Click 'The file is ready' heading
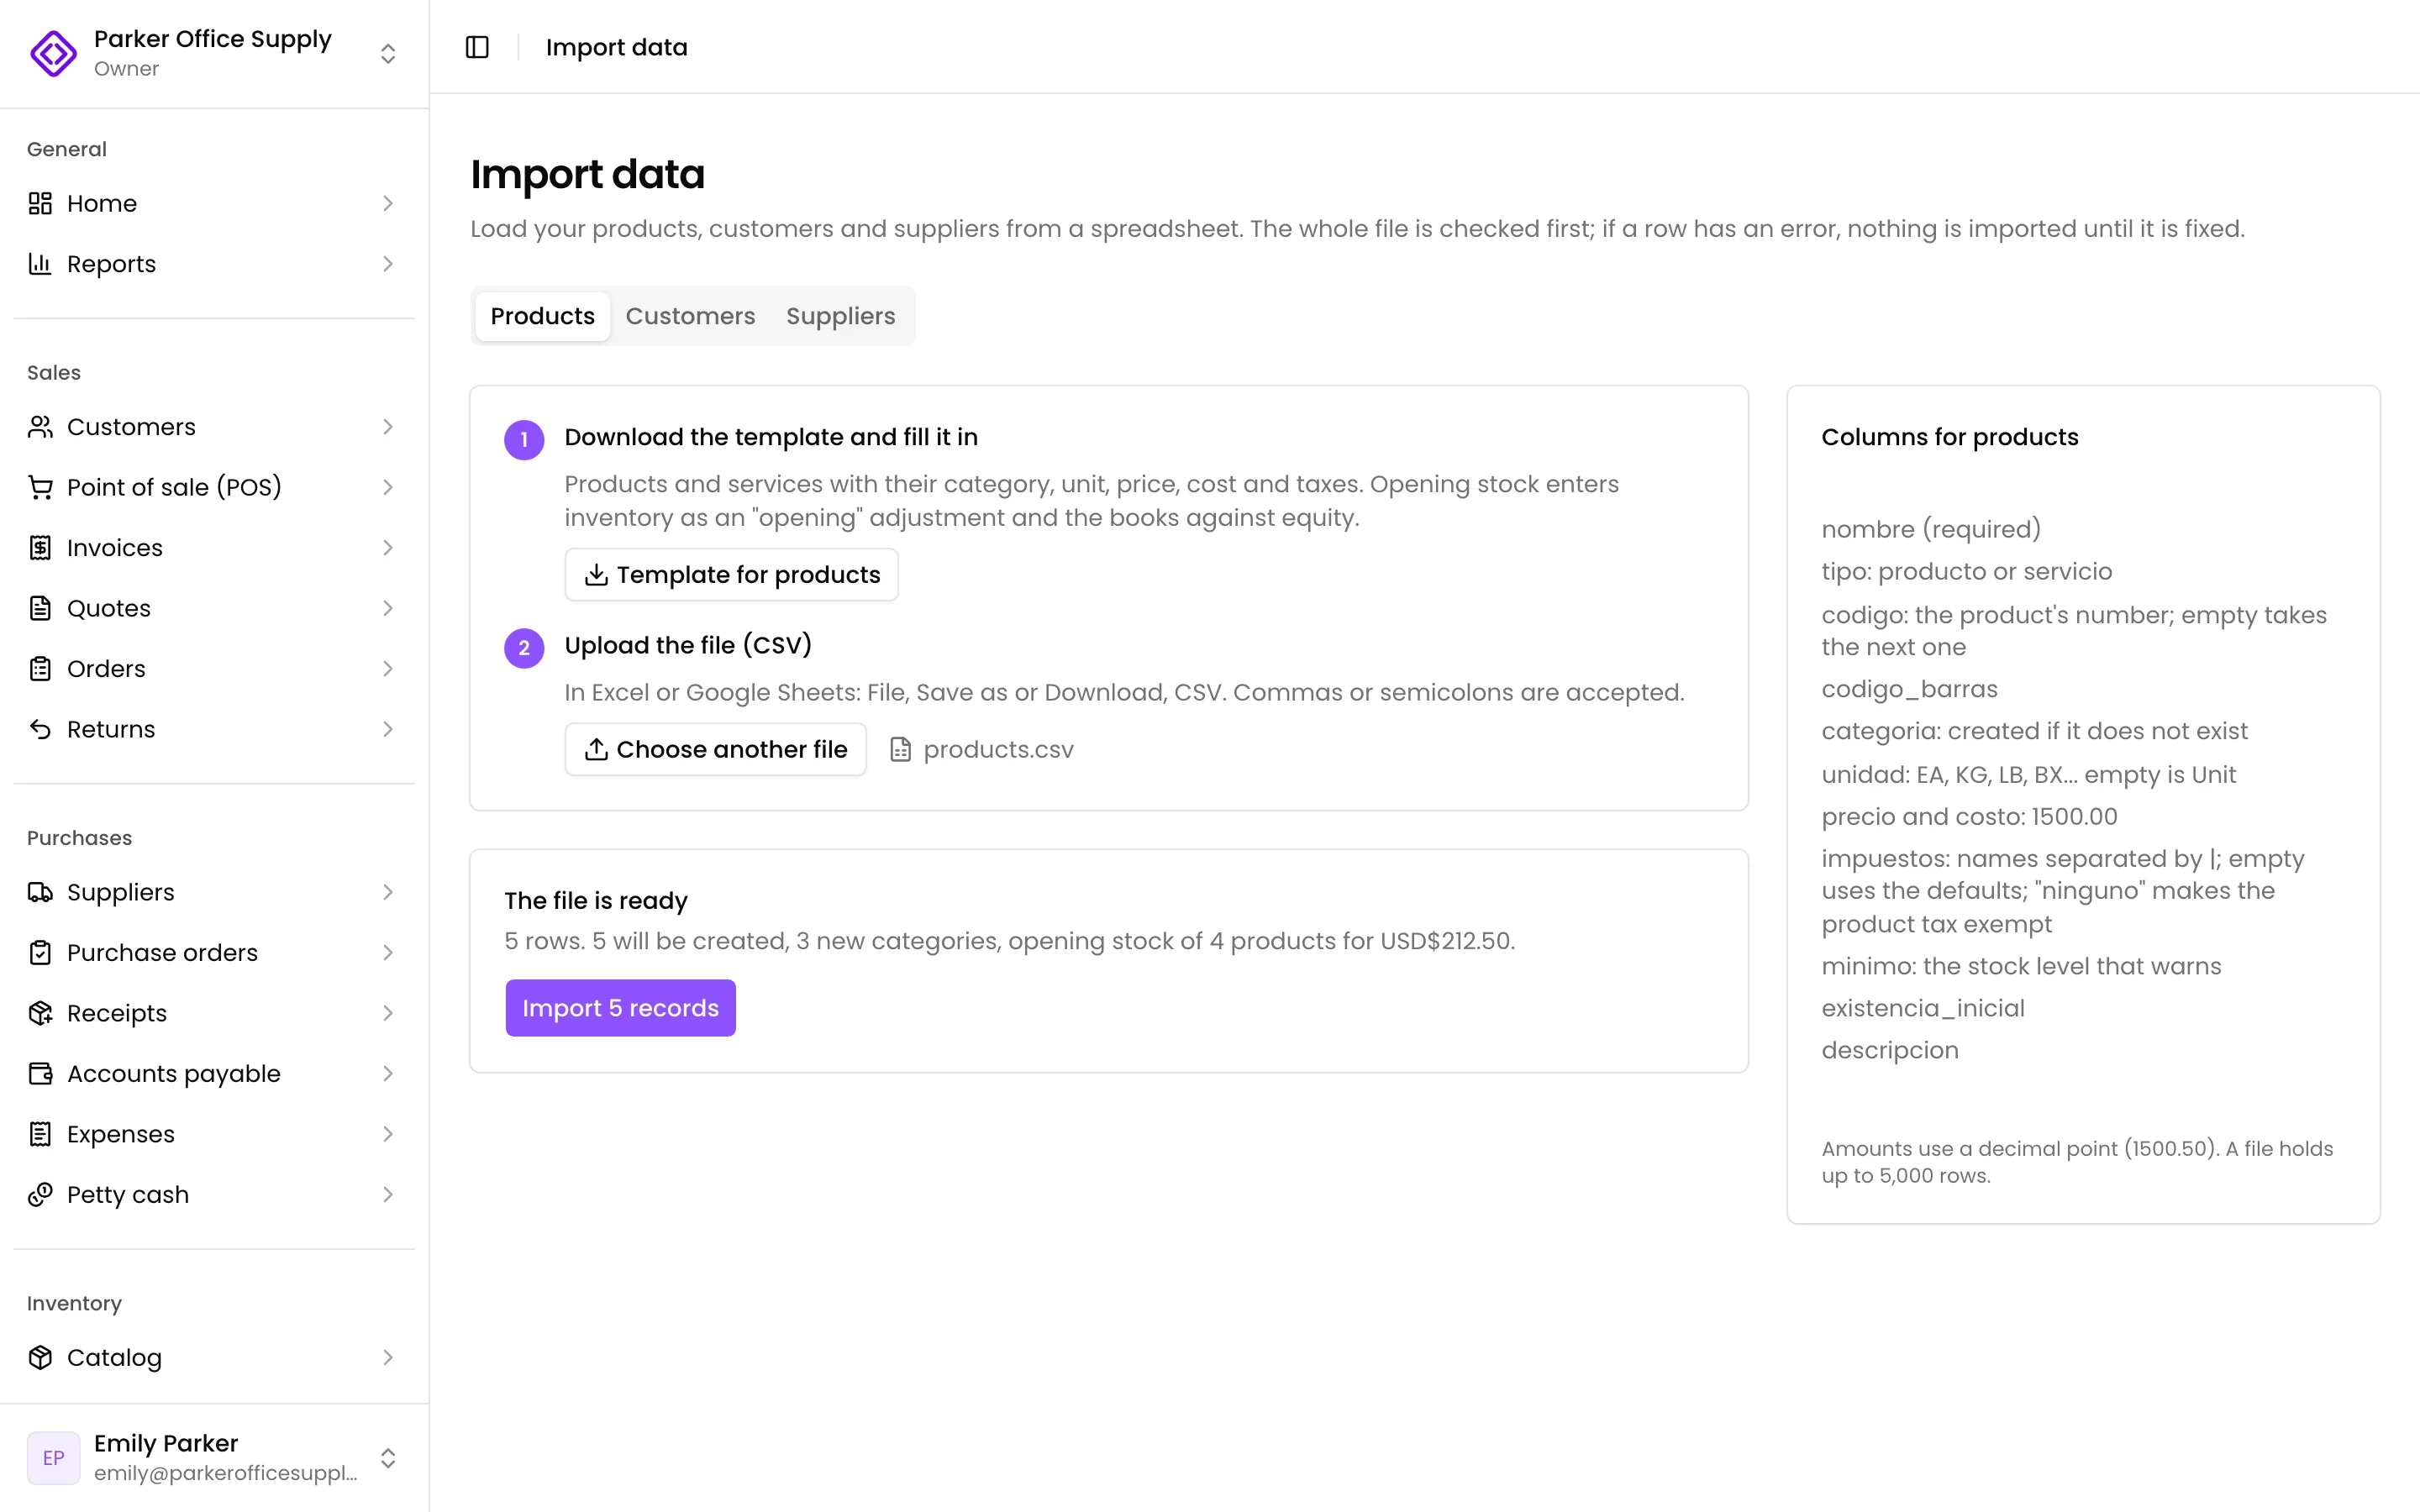This screenshot has height=1512, width=2420. click(596, 901)
